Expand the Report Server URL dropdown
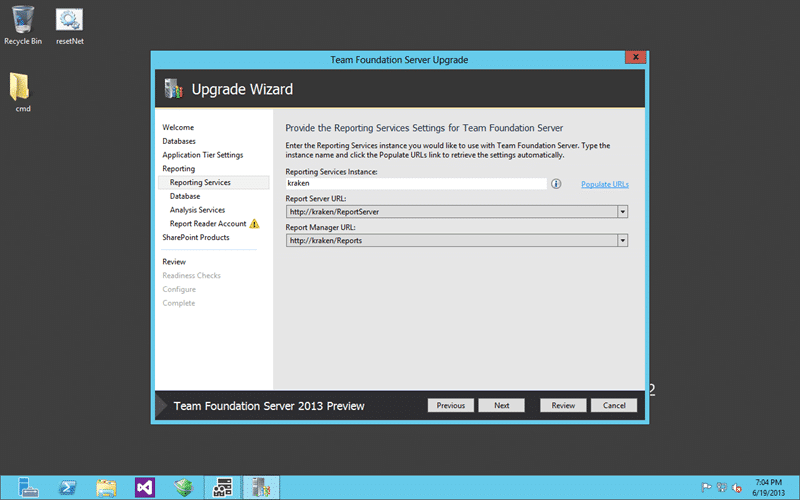The width and height of the screenshot is (800, 500). click(622, 212)
